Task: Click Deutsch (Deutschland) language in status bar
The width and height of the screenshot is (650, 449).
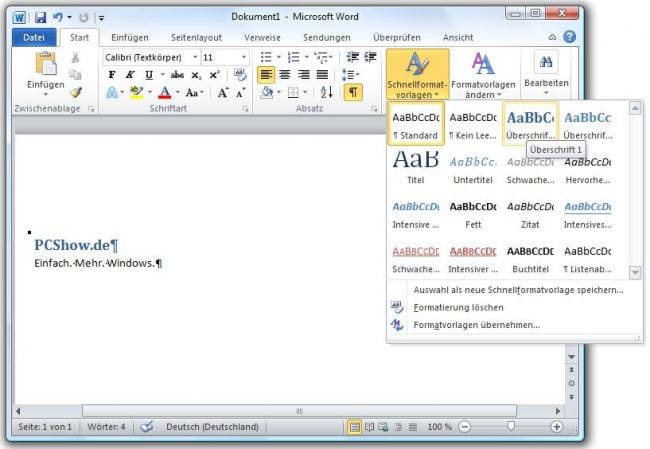Action: 212,427
